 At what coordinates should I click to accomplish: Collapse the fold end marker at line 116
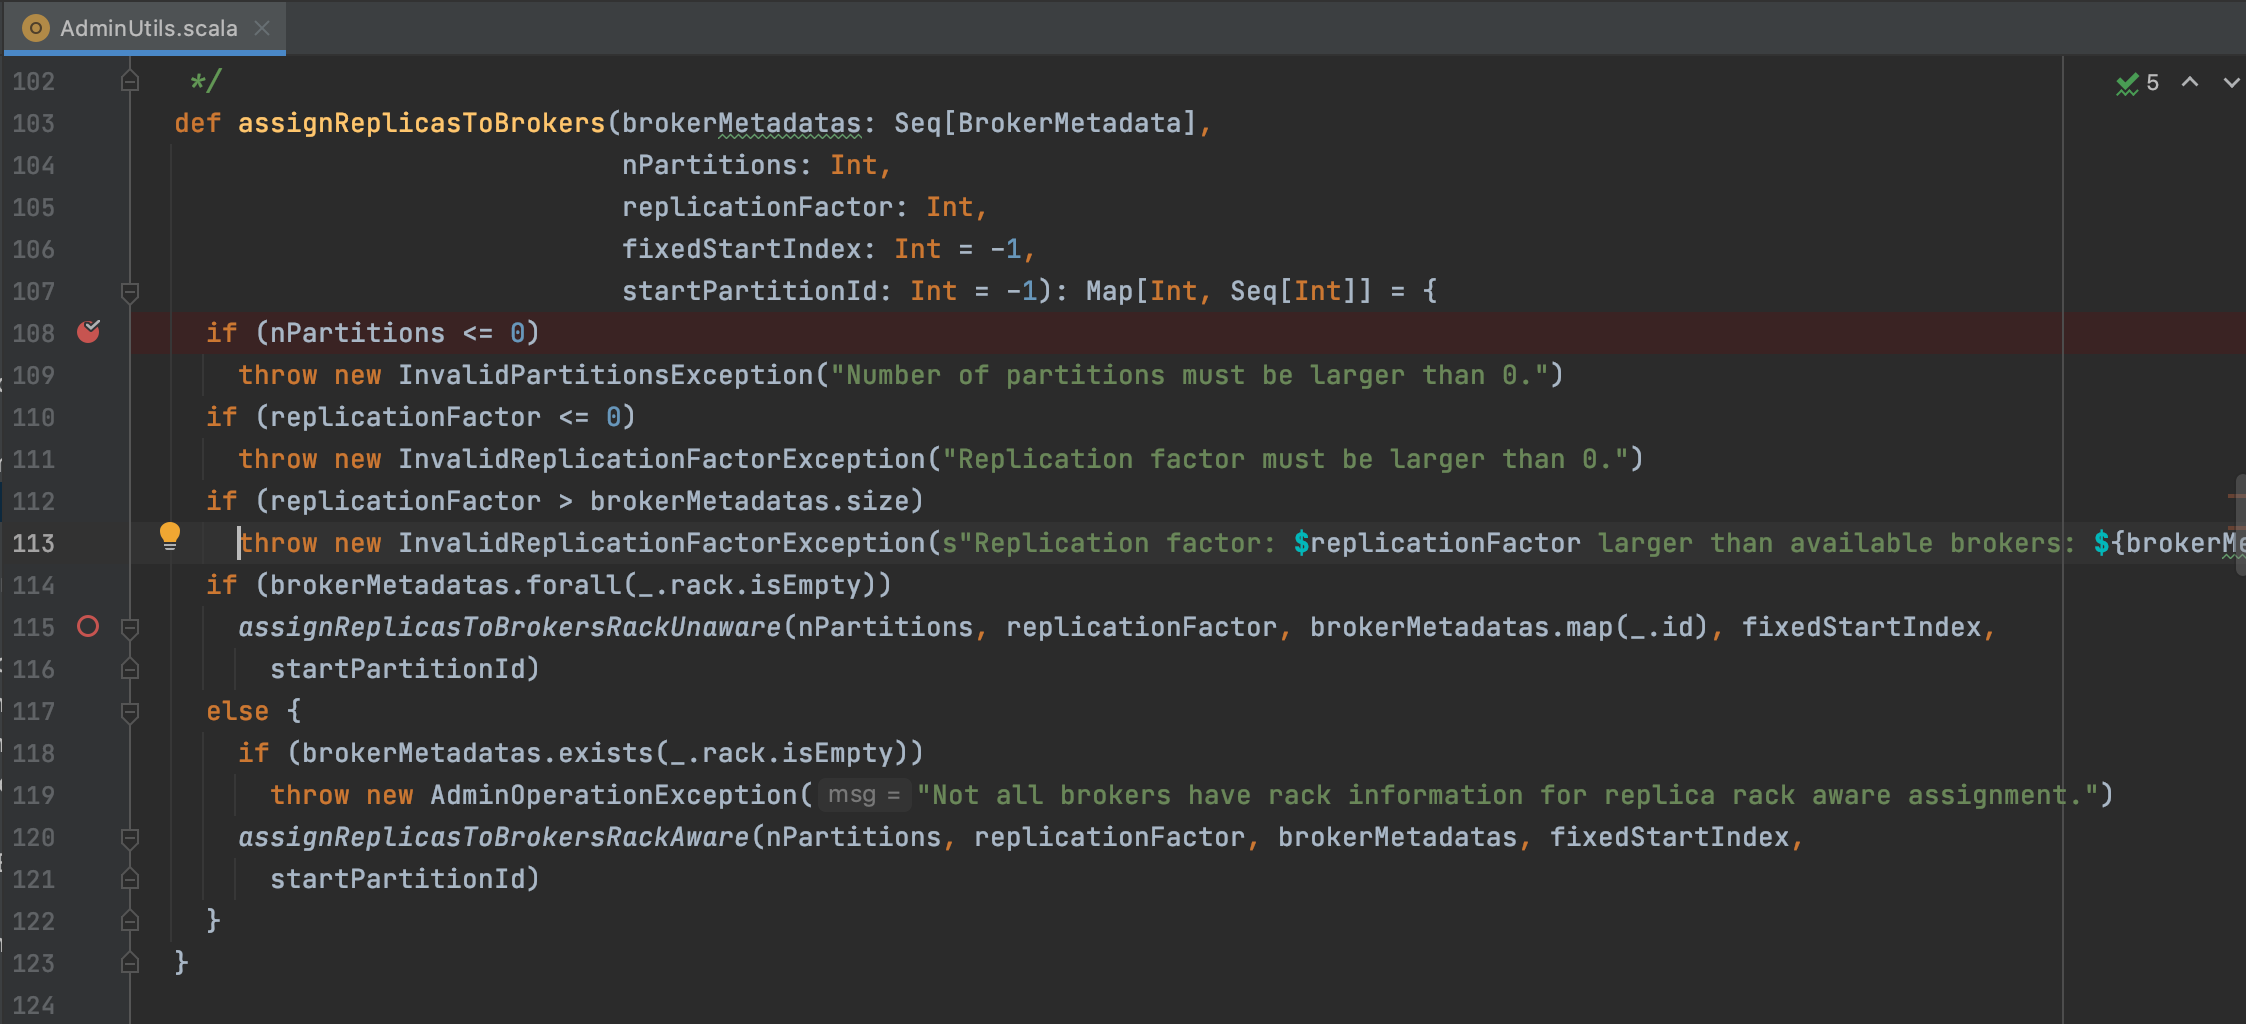(130, 669)
